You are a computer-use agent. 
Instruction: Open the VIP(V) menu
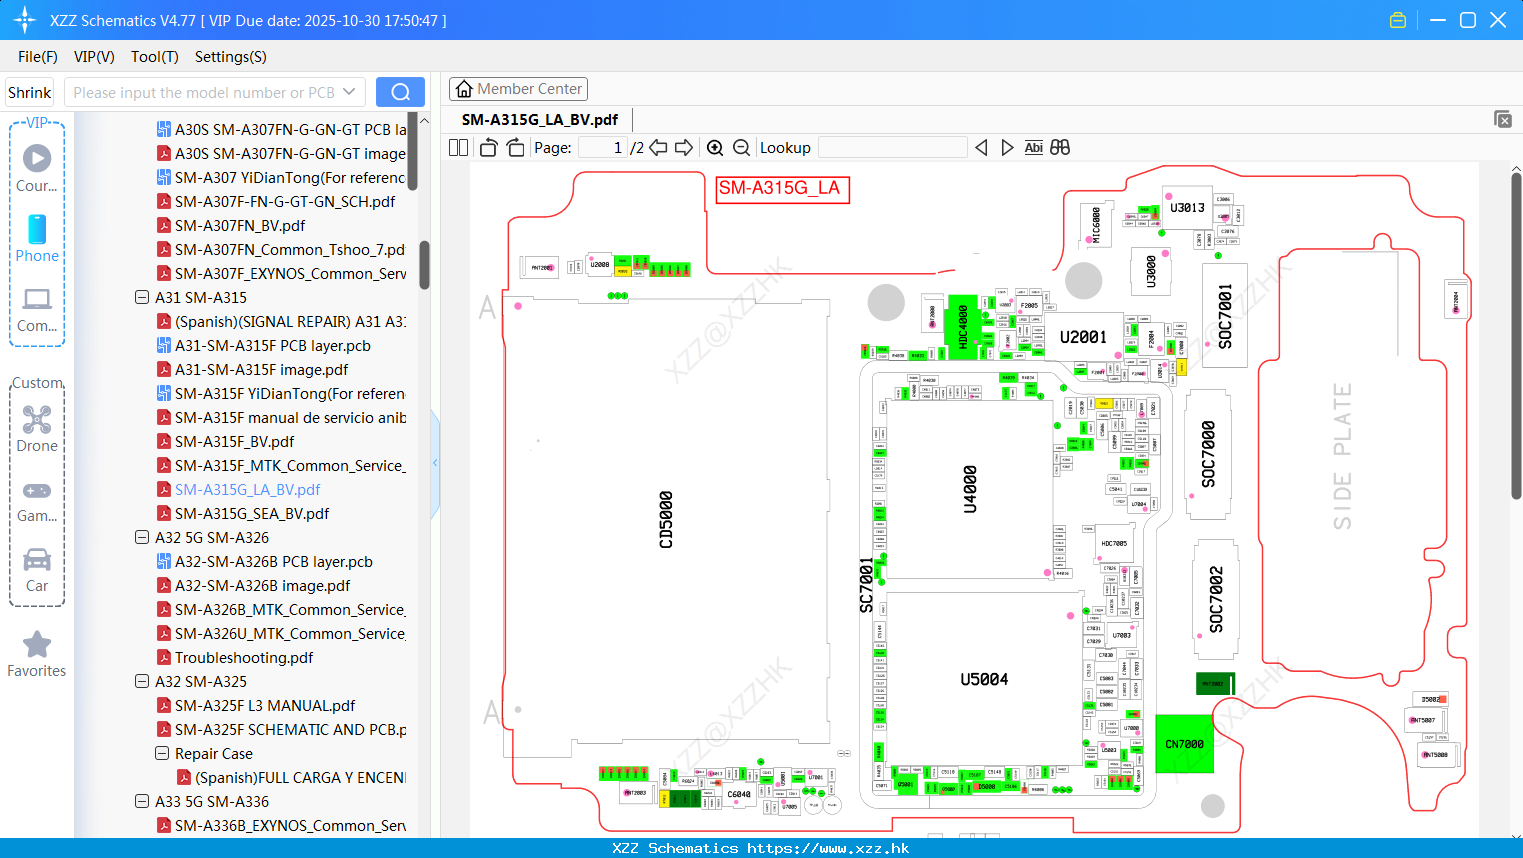tap(94, 57)
